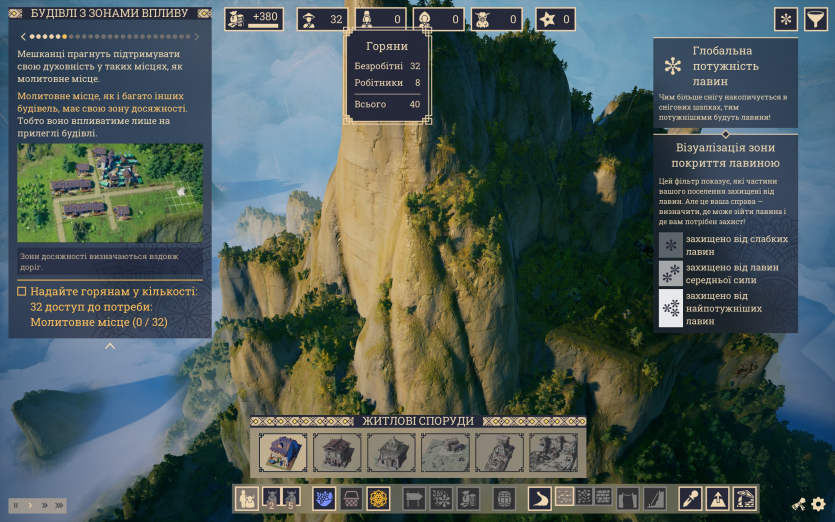The width and height of the screenshot is (835, 522).
Task: Go to previous tutorial page arrow
Action: point(22,36)
